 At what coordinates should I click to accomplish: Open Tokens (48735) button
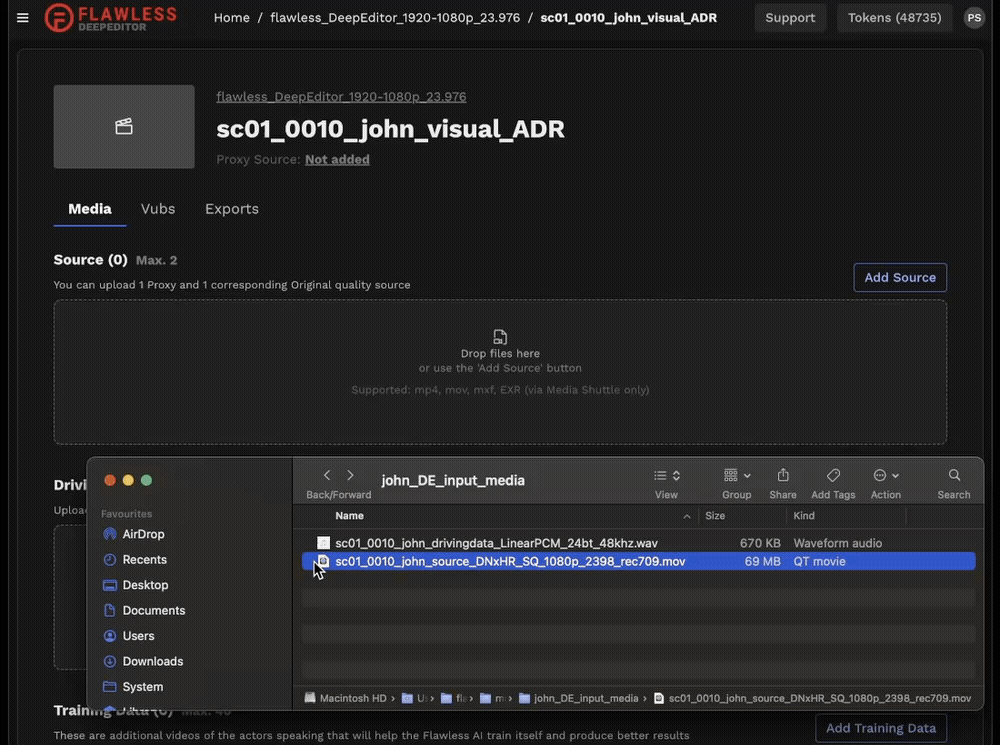[x=894, y=18]
